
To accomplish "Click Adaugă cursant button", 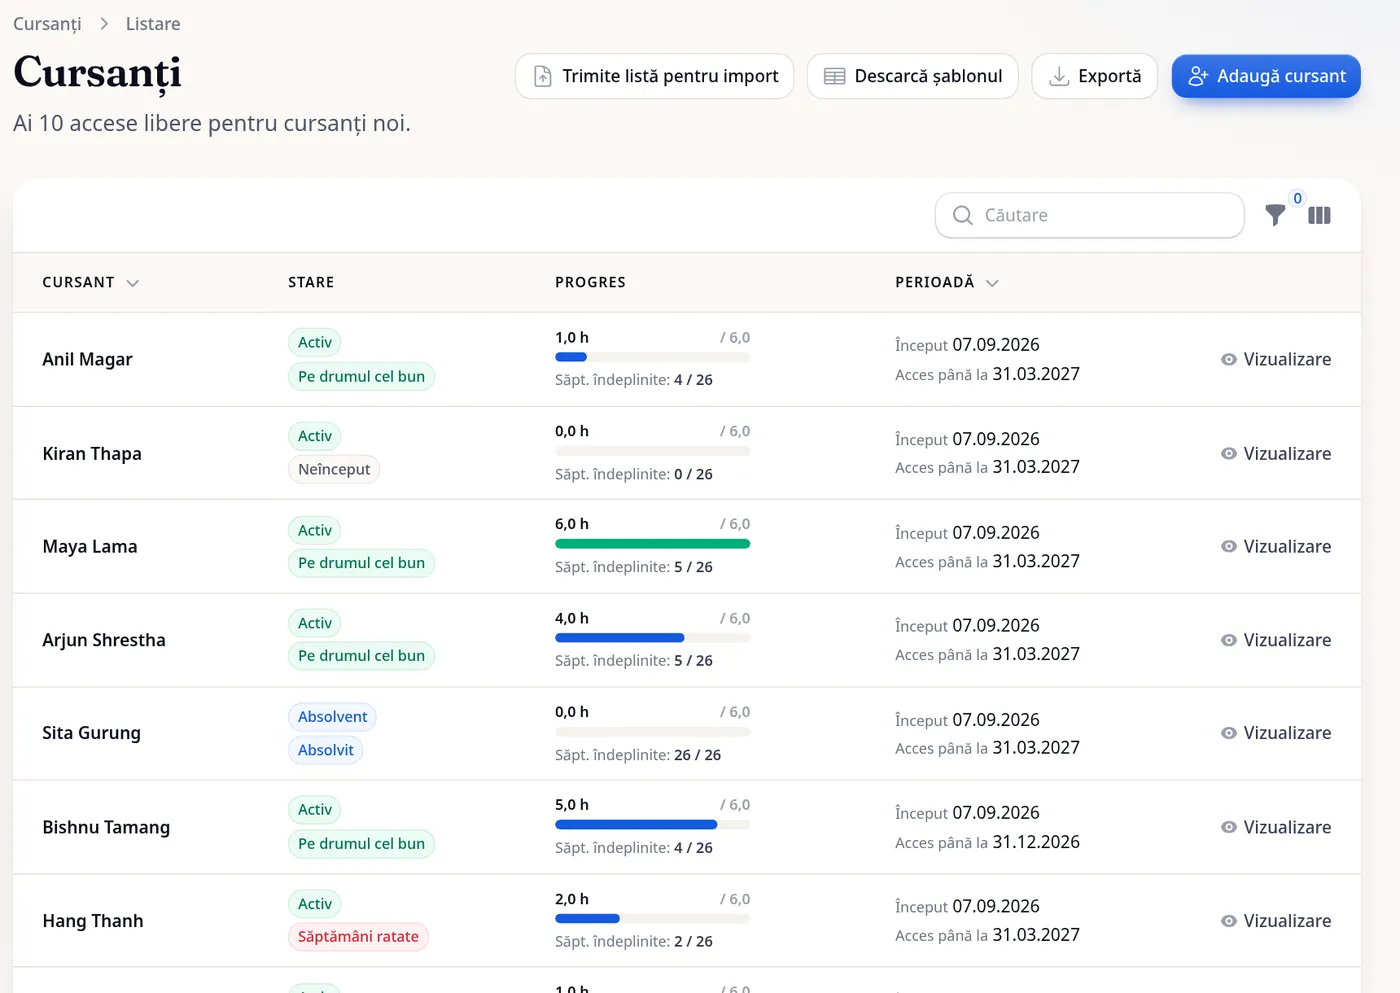I will click(1266, 76).
